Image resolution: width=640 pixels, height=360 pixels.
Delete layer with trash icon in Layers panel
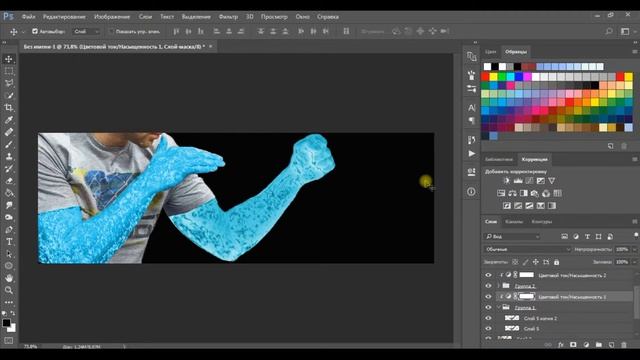624,345
